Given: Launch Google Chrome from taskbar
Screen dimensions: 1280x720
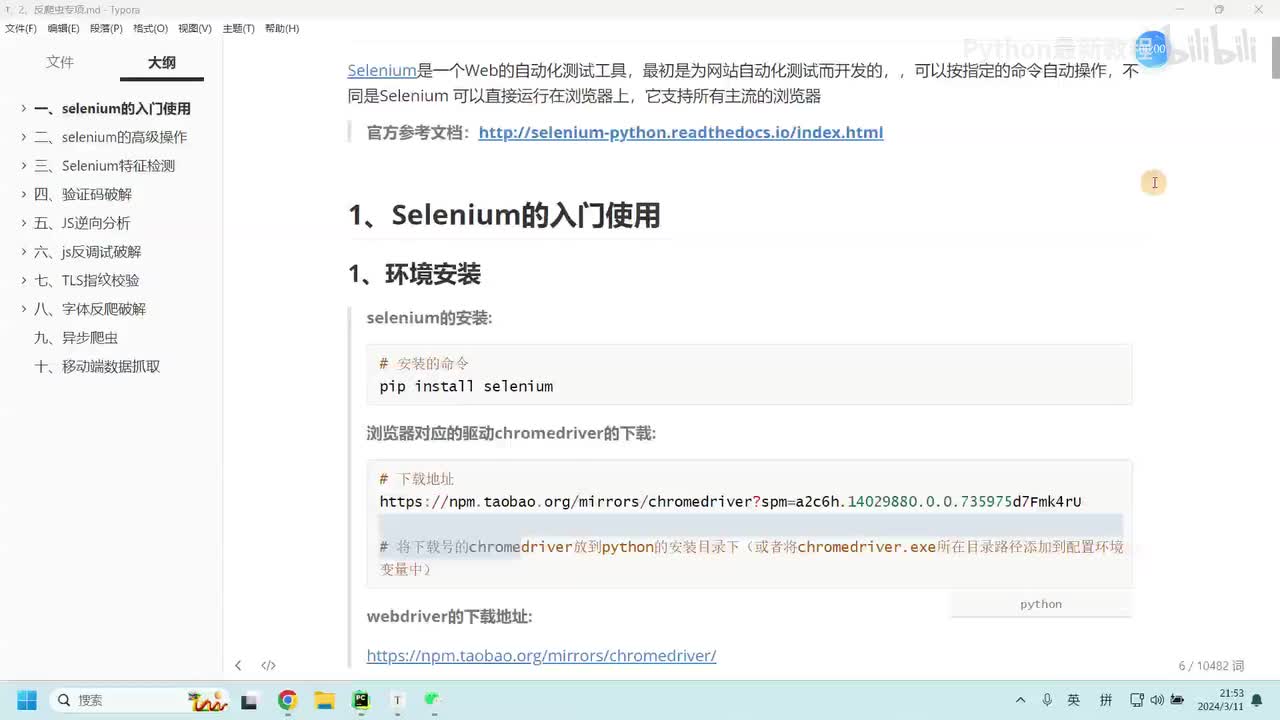Looking at the screenshot, I should [x=287, y=700].
